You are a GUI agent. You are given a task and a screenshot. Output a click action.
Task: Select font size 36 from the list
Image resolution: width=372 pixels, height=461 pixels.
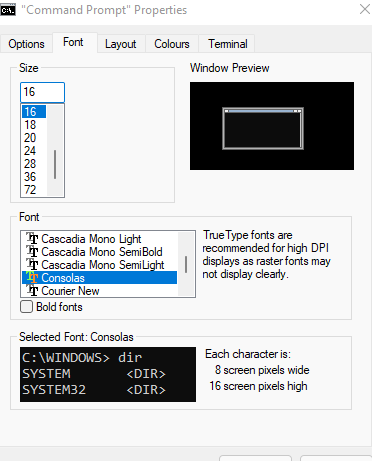click(x=34, y=177)
